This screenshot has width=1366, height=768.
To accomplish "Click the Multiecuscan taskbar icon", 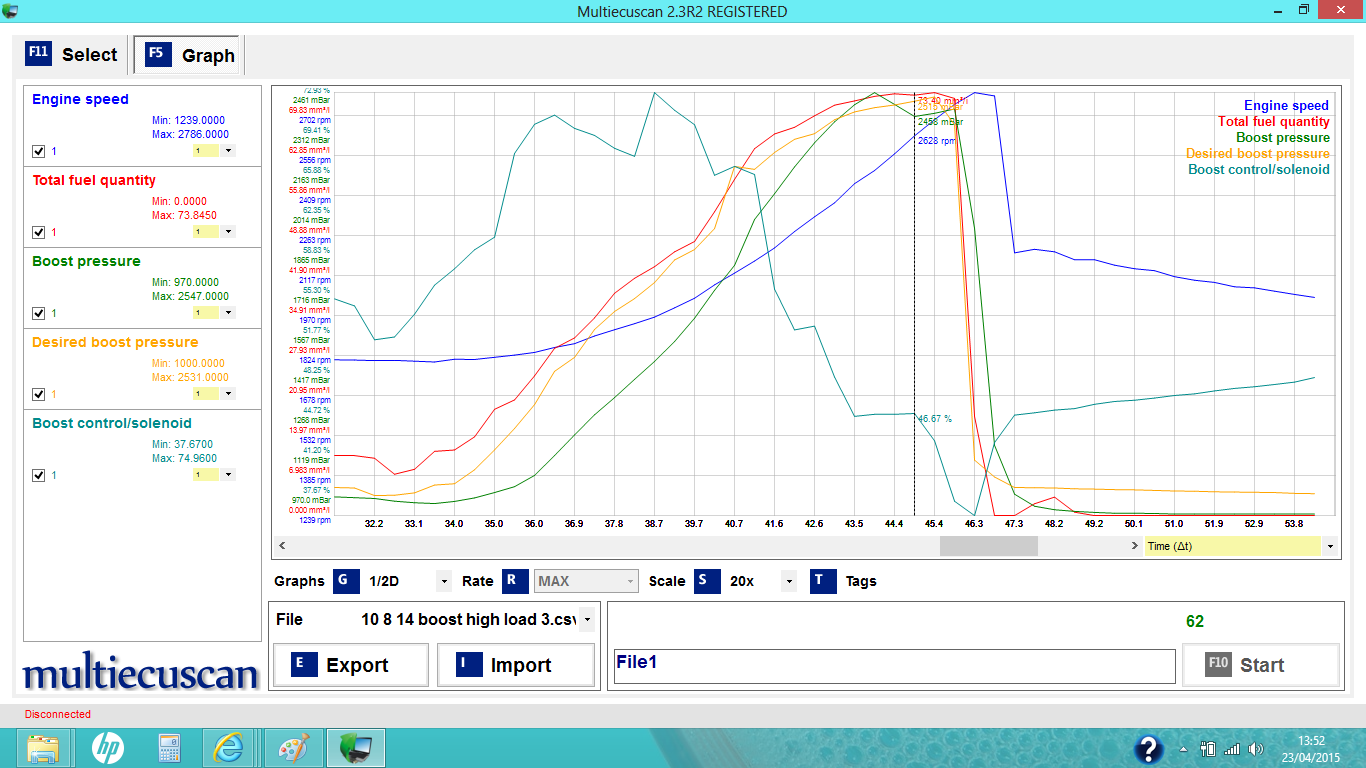I will [355, 748].
